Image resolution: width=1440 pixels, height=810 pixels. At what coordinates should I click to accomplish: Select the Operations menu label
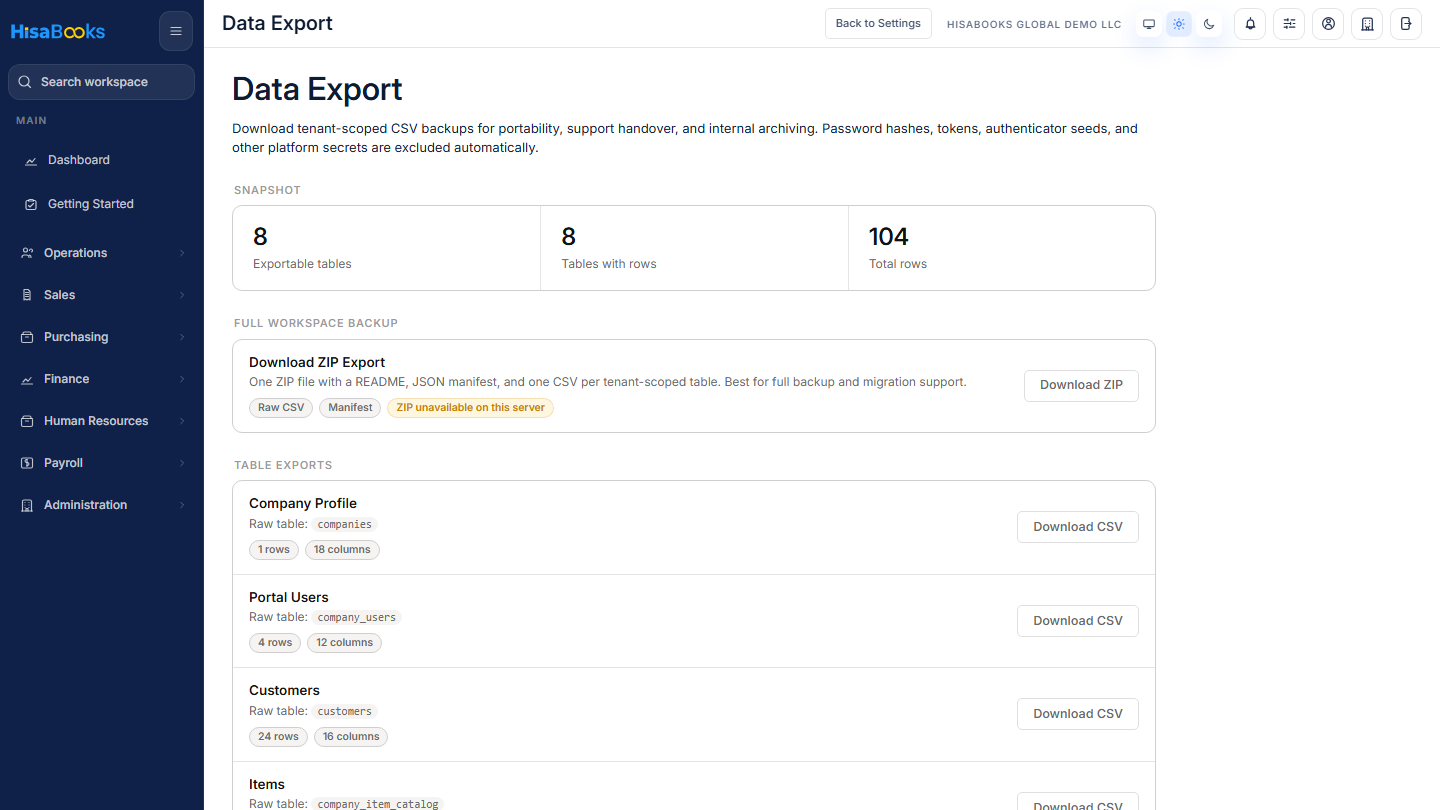(x=75, y=253)
